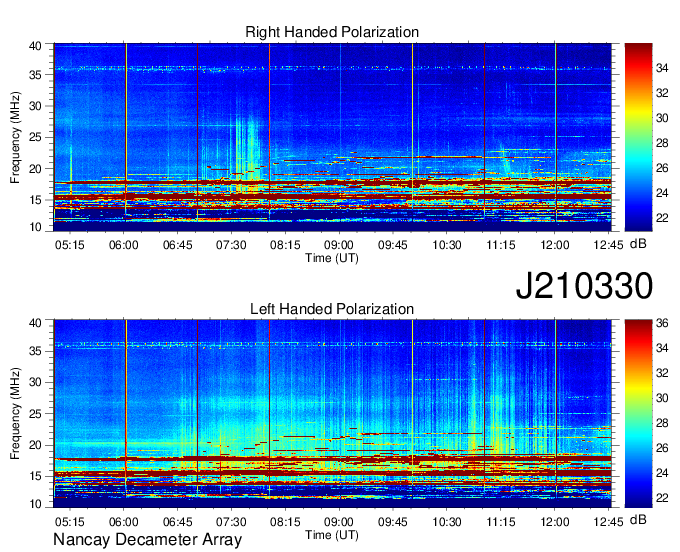Click the 09:00 tick in Right Handed plot
The width and height of the screenshot is (680, 552).
tap(339, 245)
